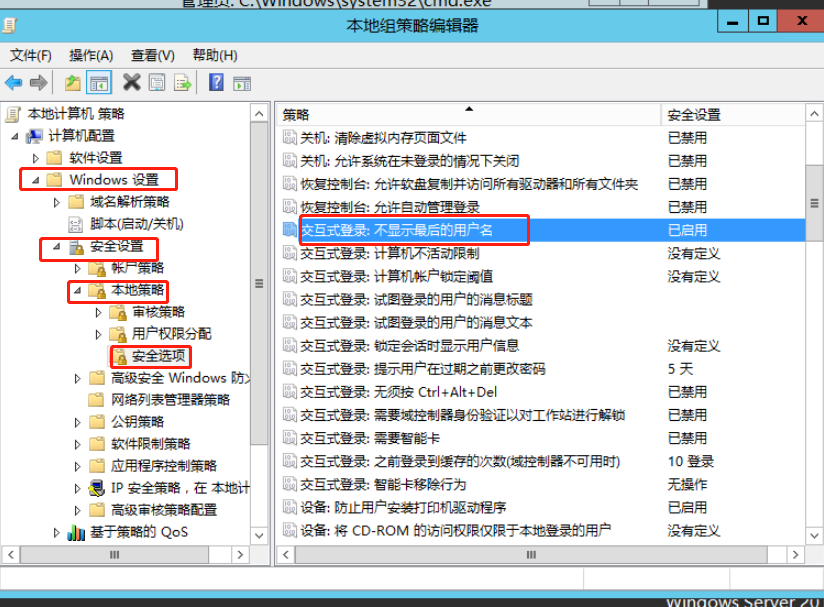Open Properties via the toolbar icon
Viewport: 824px width, 607px height.
157,83
